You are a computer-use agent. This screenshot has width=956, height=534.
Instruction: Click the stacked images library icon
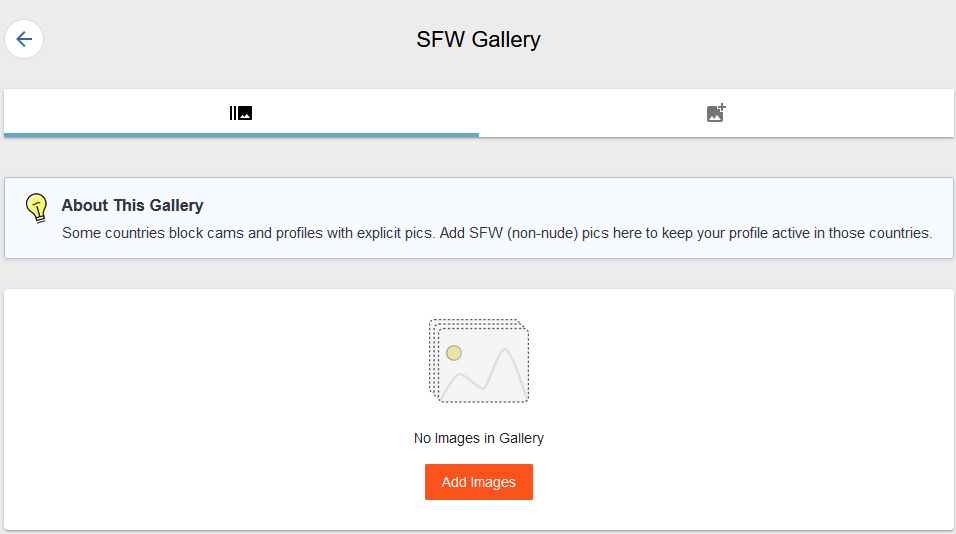tap(241, 113)
